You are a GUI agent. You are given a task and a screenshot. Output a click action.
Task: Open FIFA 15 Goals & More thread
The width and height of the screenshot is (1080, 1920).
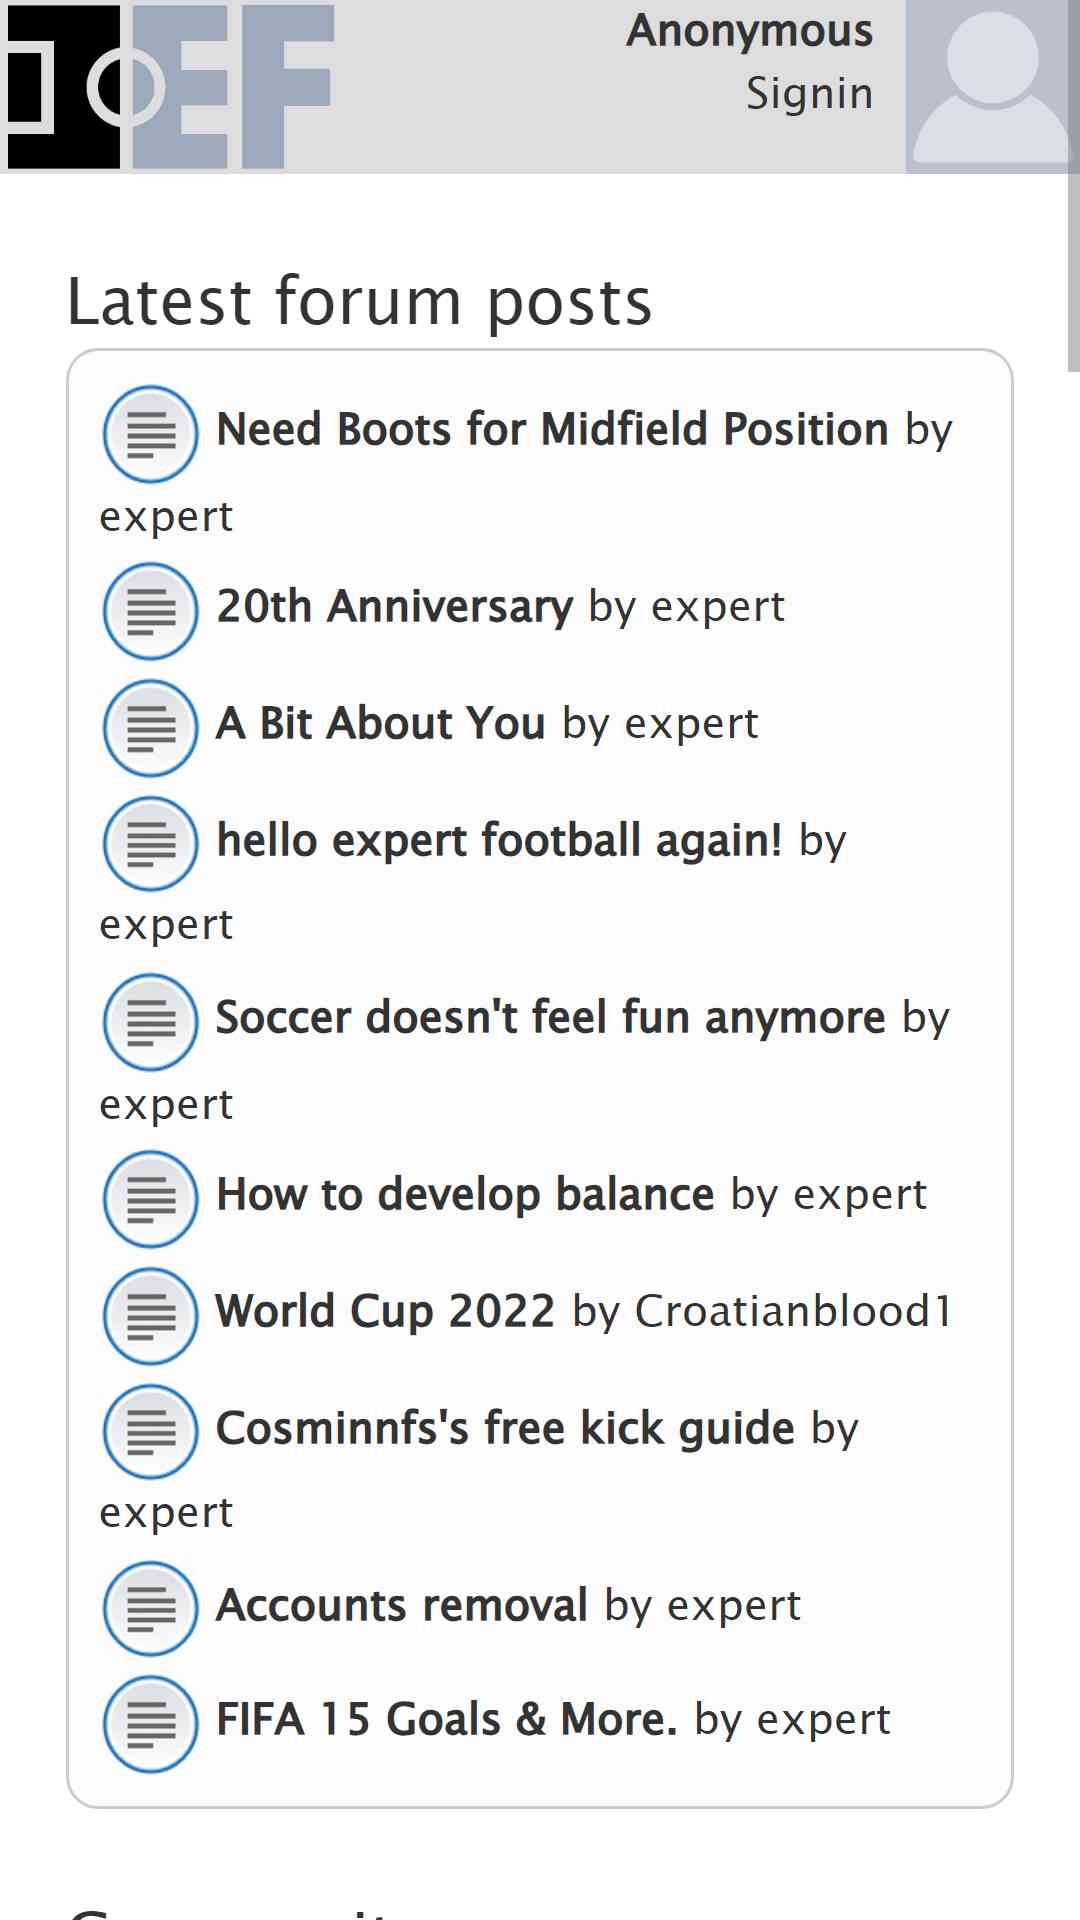447,1719
